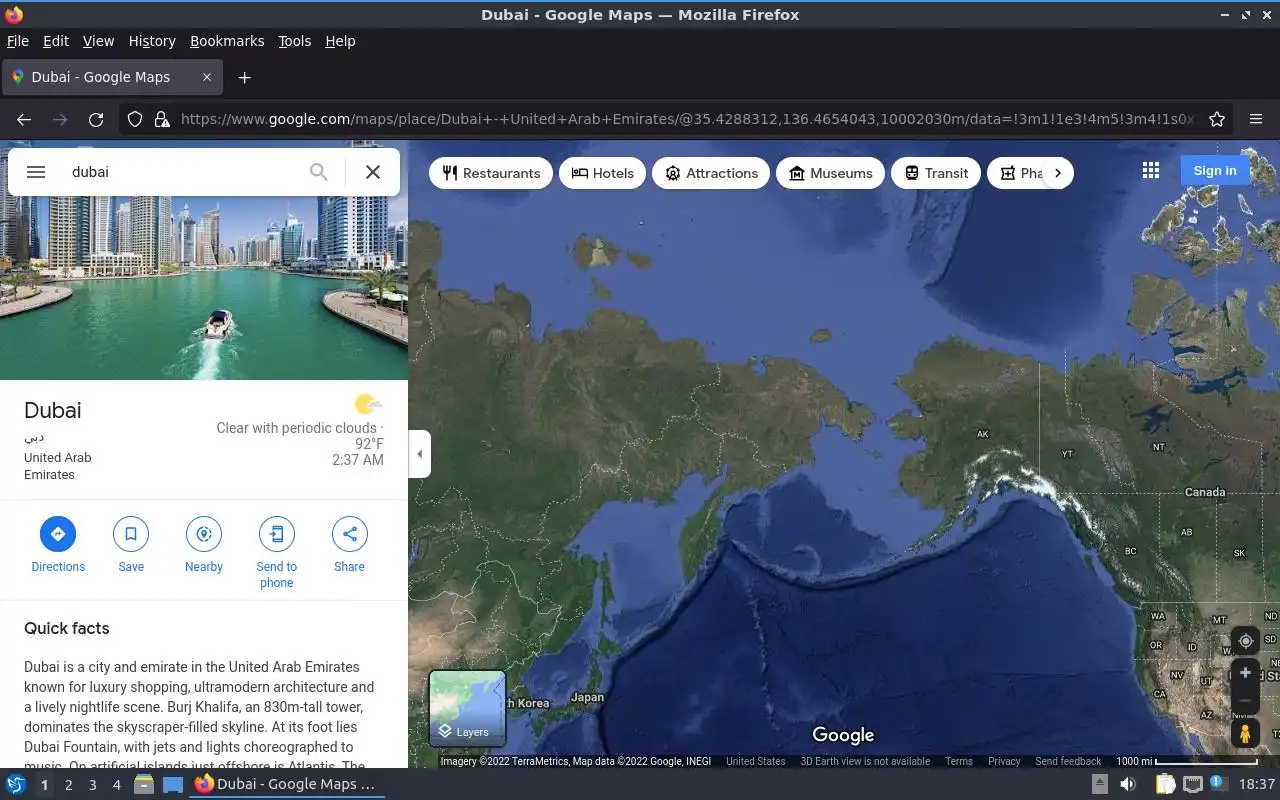Click the Transit category chip
Image resolution: width=1280 pixels, height=800 pixels.
[x=936, y=173]
